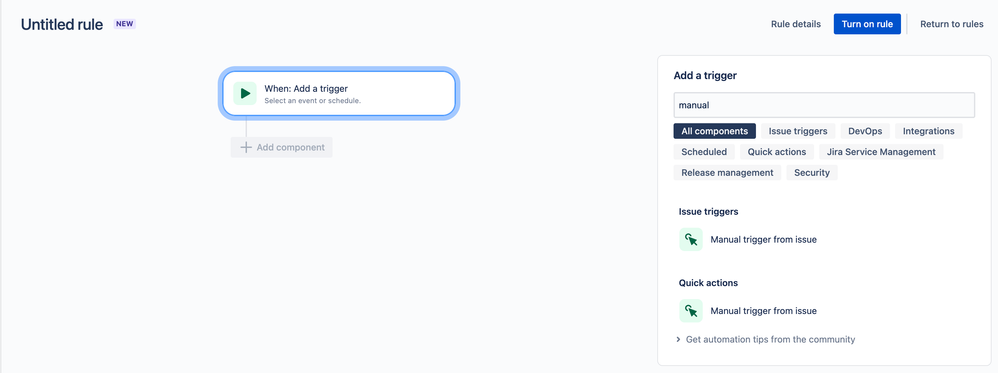
Task: Go back via Return to rules
Action: coord(952,24)
